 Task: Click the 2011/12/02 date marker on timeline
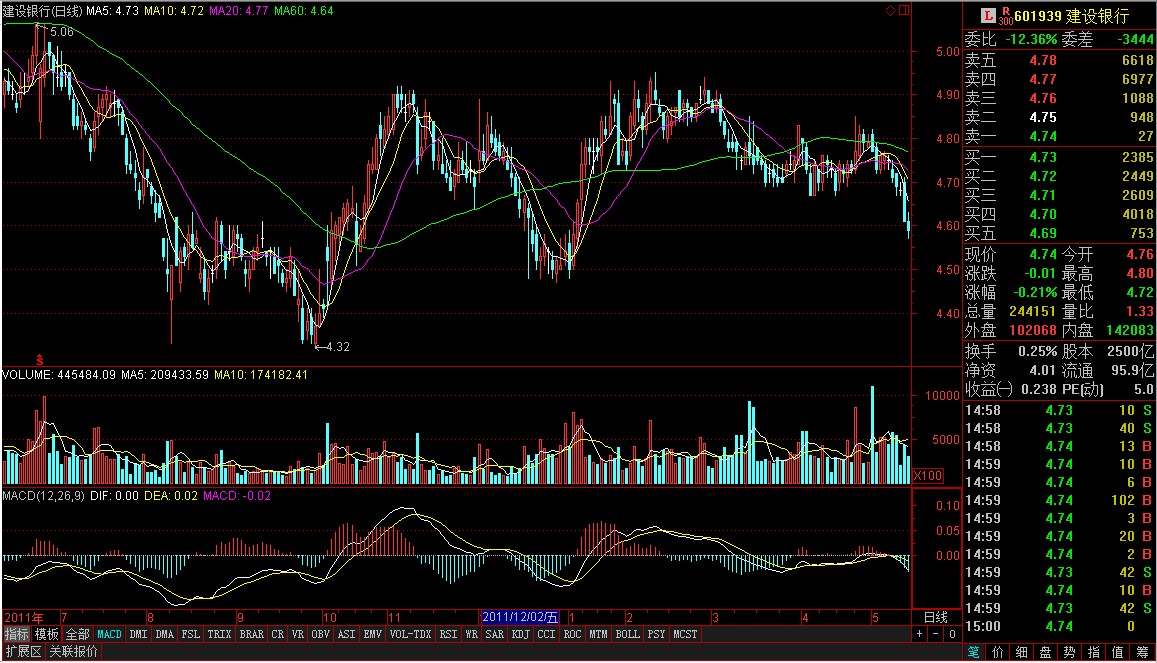pyautogui.click(x=516, y=617)
